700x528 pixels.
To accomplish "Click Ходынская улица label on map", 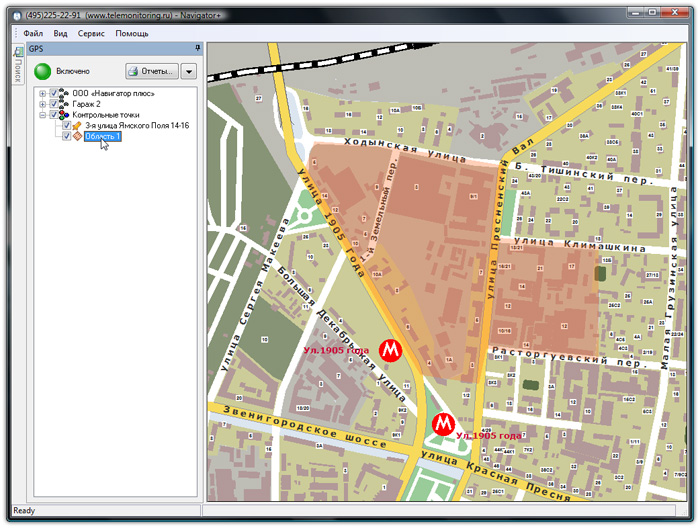I will tap(404, 150).
